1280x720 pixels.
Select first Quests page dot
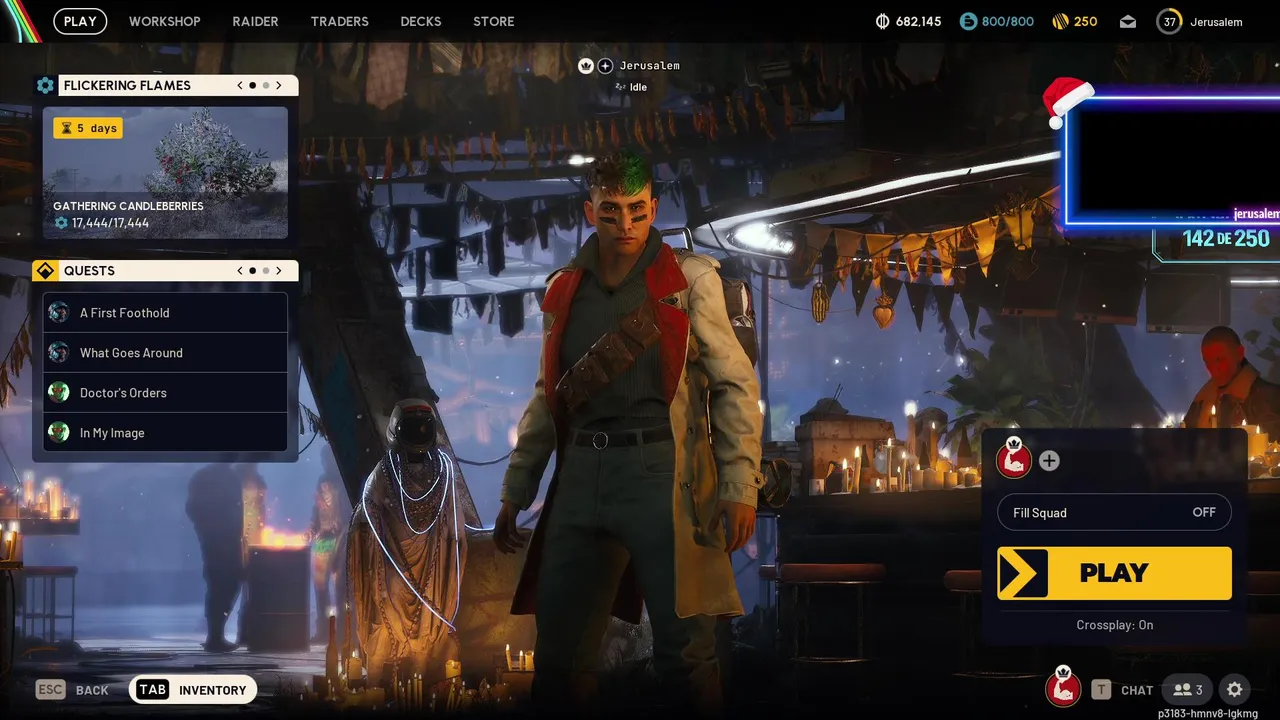[x=252, y=271]
